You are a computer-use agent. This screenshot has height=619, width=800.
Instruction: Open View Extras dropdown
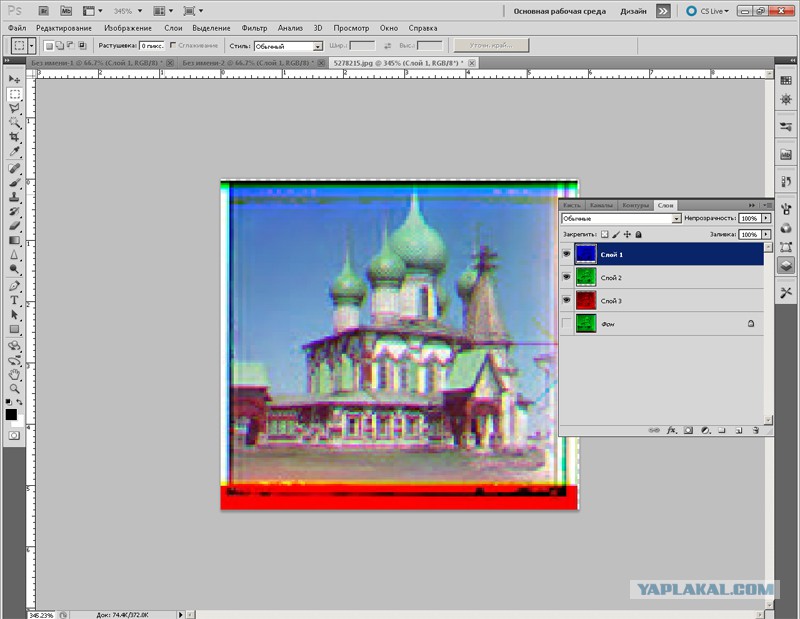(93, 11)
